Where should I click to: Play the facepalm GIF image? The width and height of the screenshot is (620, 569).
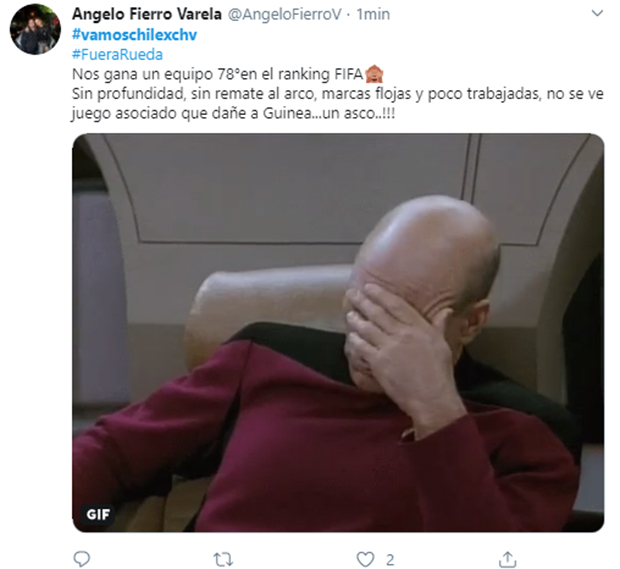click(x=338, y=333)
